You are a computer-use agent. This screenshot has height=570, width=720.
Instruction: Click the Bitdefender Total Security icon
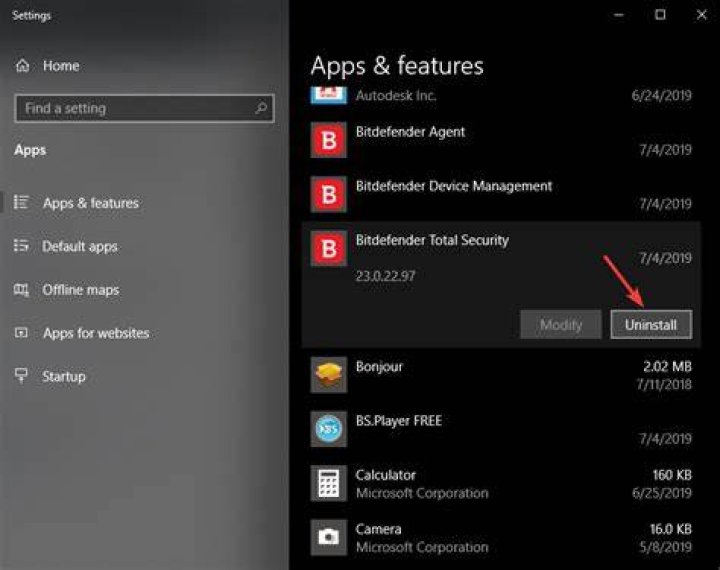pos(328,248)
